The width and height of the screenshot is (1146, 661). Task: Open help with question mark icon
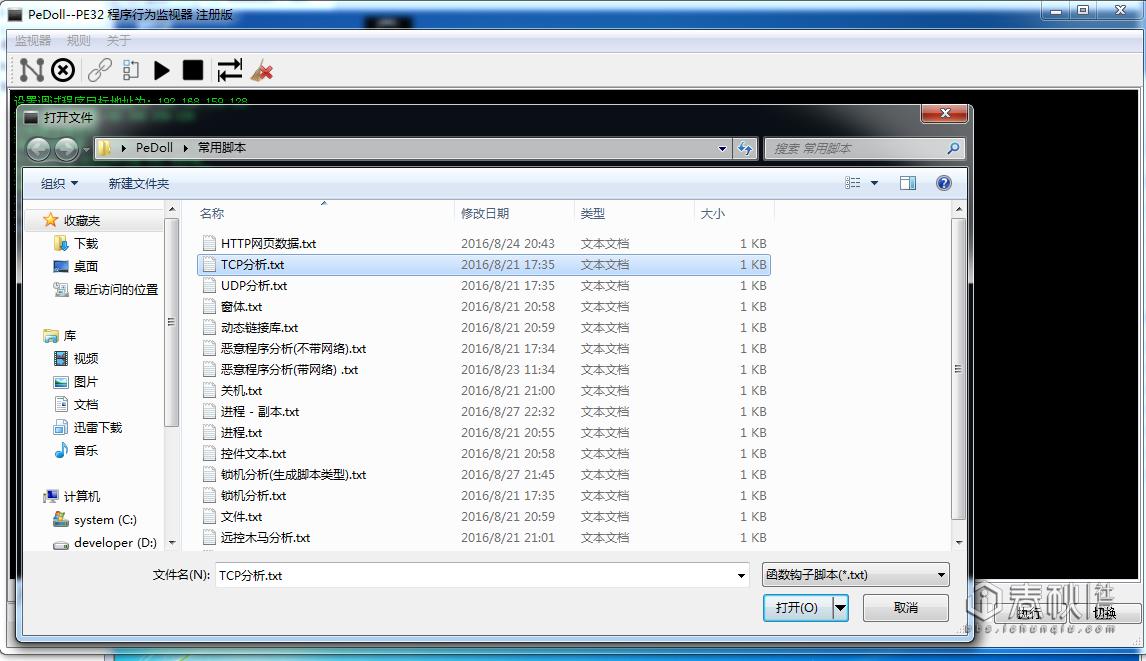click(944, 183)
